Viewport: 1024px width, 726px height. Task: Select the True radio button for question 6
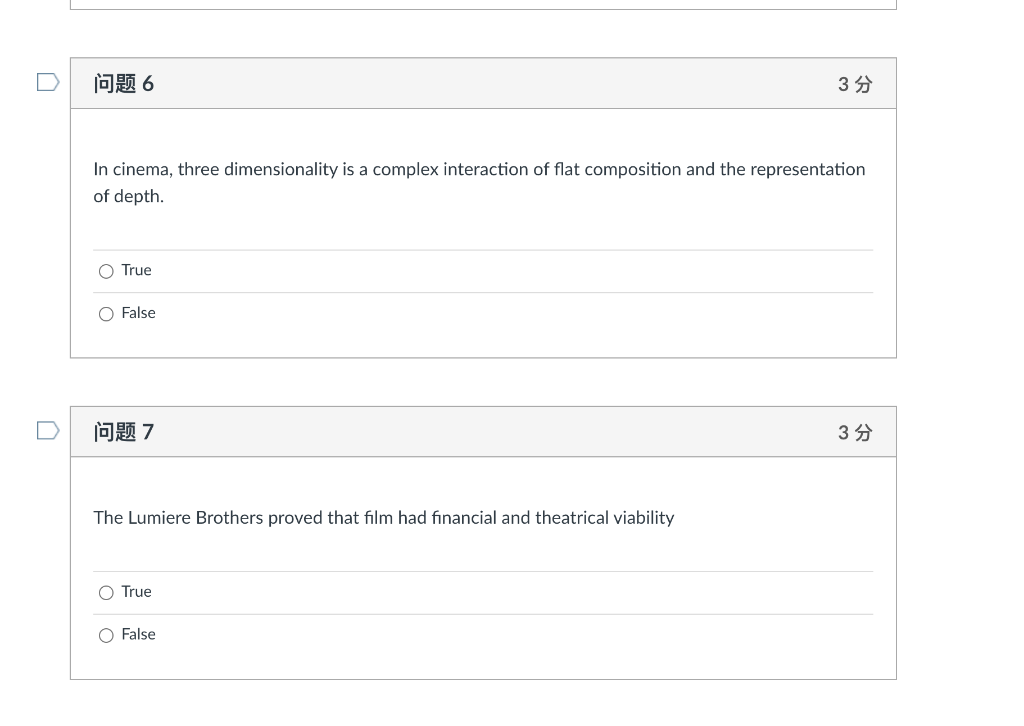click(x=106, y=271)
